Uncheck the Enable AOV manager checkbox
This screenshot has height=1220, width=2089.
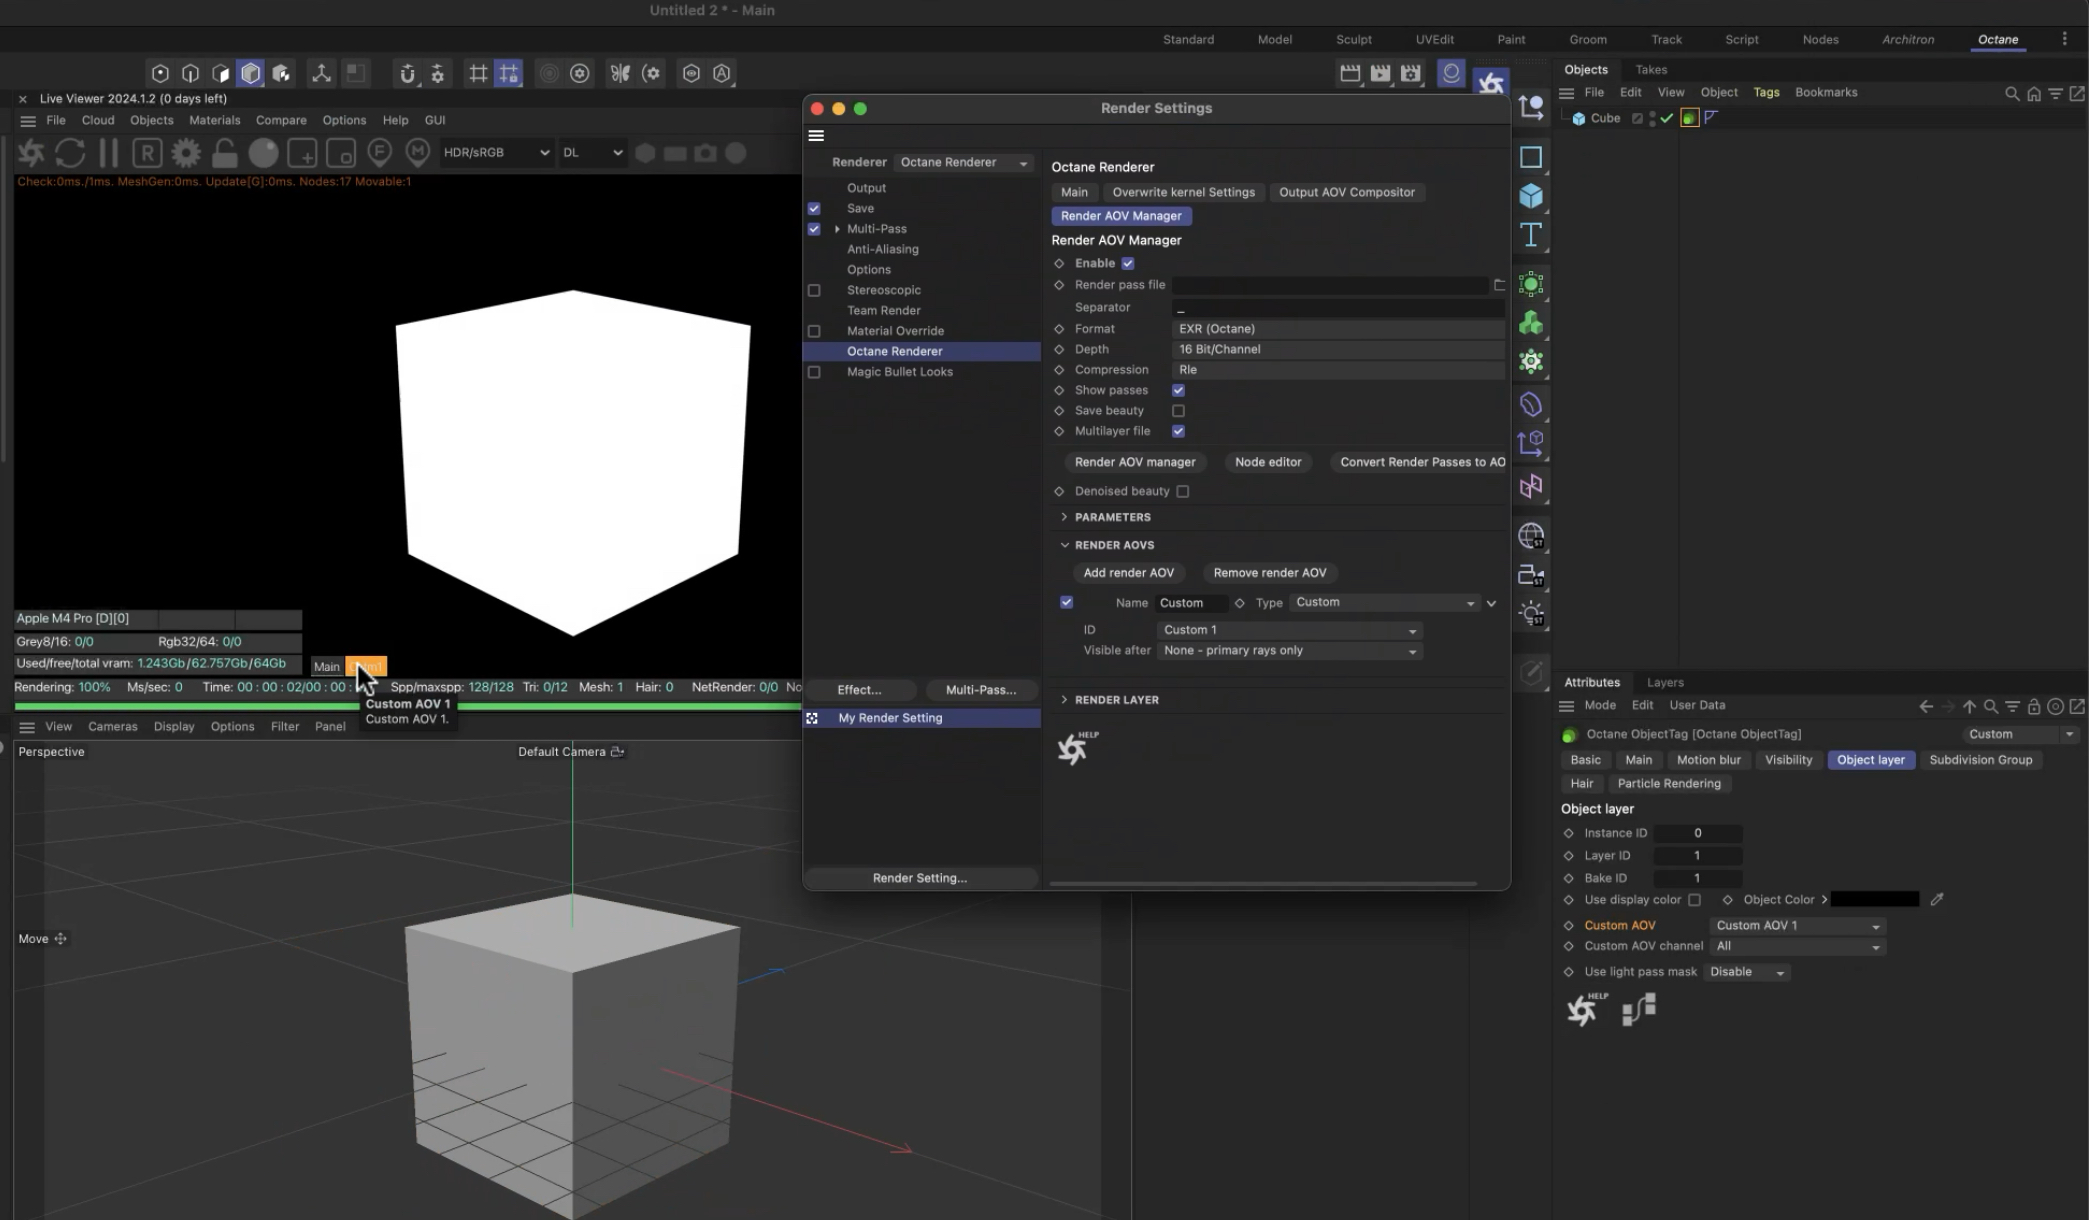click(1128, 263)
